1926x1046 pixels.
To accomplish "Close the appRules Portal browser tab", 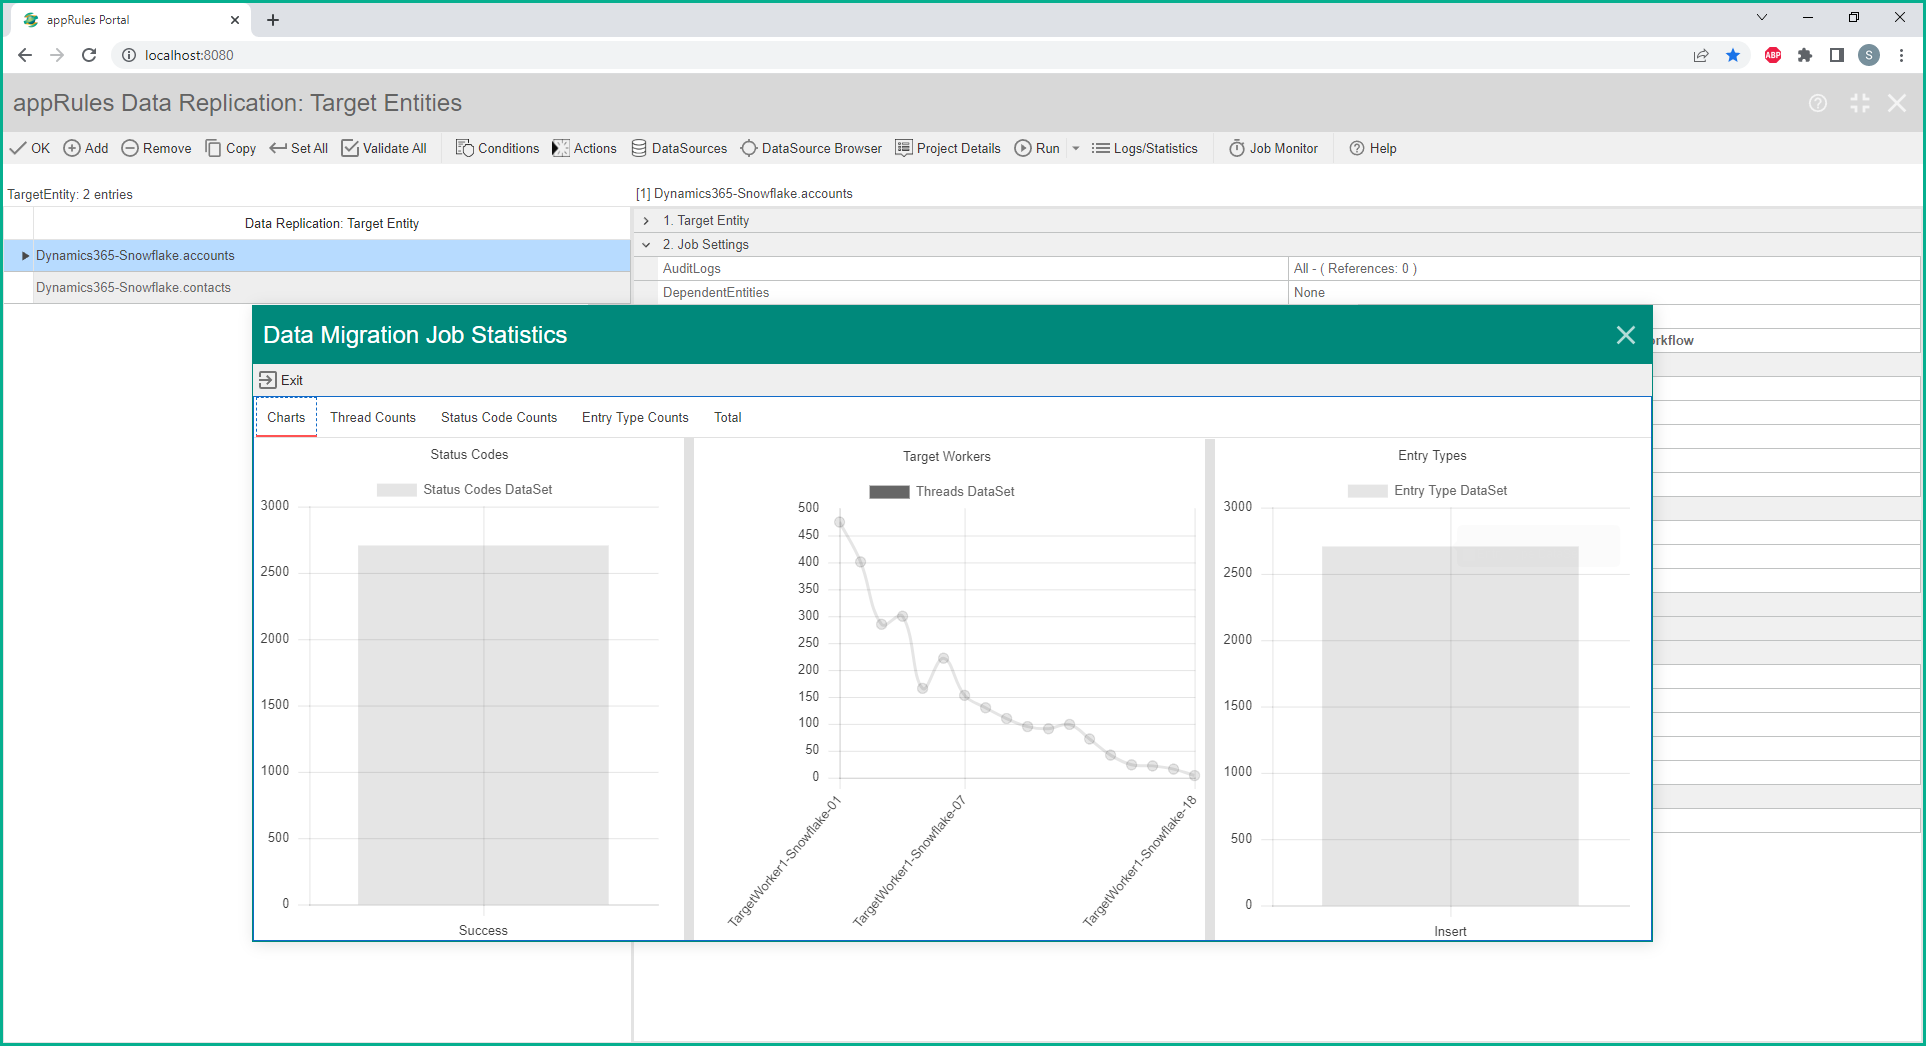I will tap(235, 20).
